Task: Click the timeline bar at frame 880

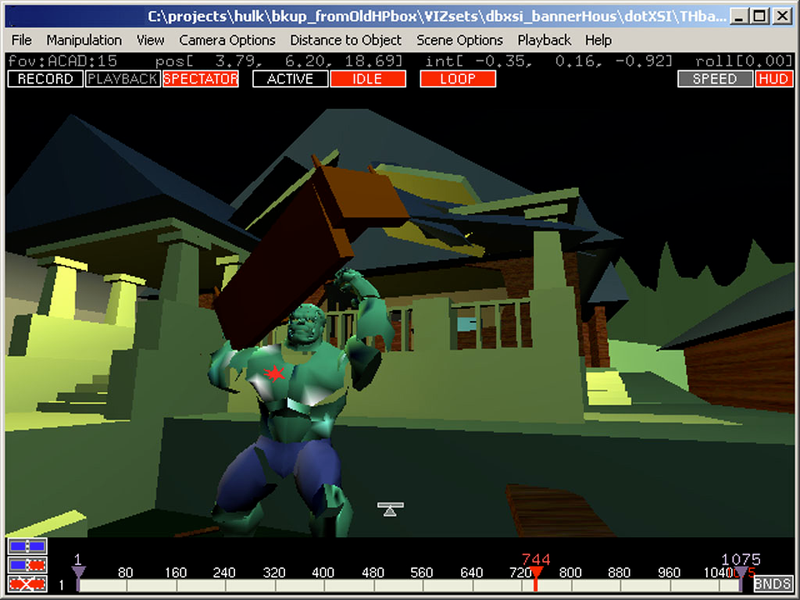Action: point(620,585)
